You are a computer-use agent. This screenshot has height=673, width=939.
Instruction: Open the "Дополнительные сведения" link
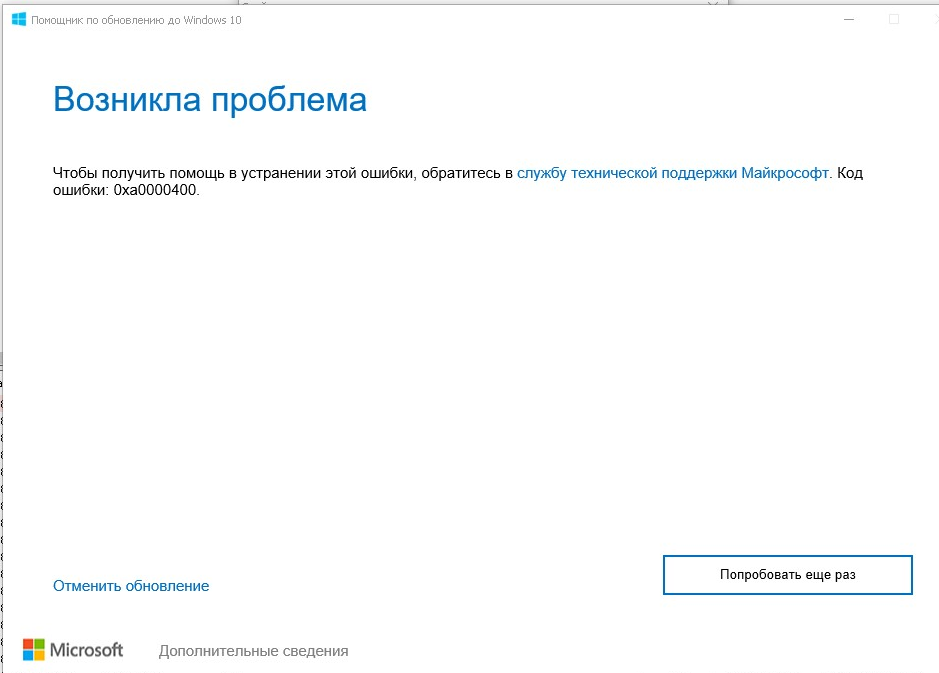tap(253, 651)
